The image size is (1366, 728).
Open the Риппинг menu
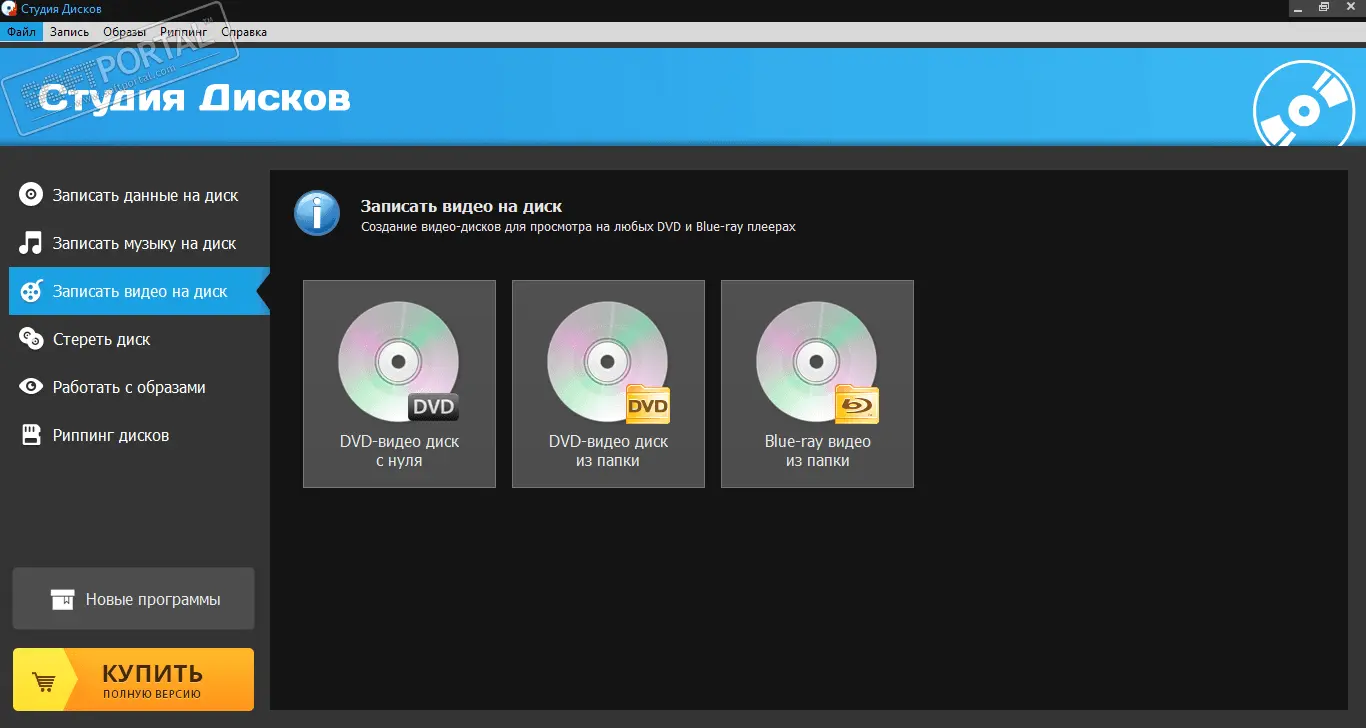pyautogui.click(x=183, y=32)
